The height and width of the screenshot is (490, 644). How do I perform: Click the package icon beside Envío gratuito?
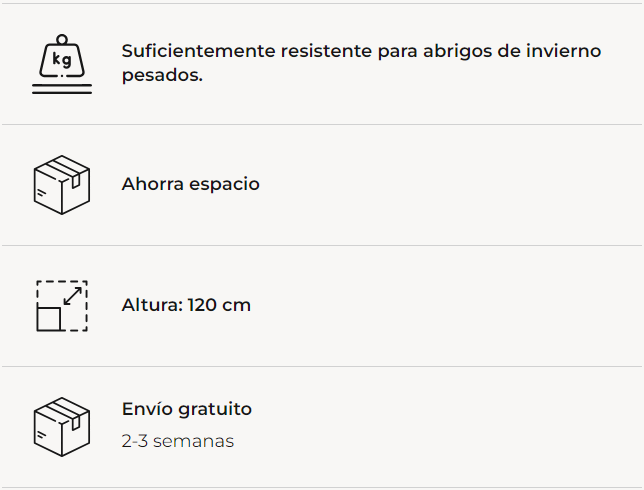pos(61,426)
